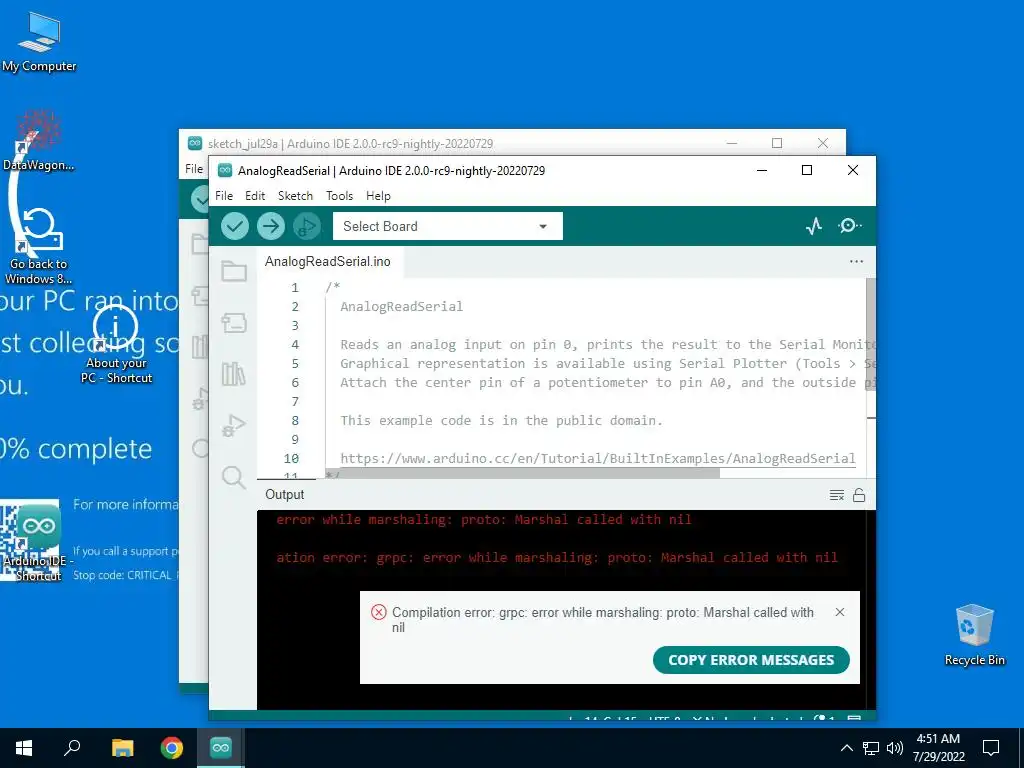Viewport: 1024px width, 768px height.
Task: Click the Output panel label
Action: tap(285, 494)
